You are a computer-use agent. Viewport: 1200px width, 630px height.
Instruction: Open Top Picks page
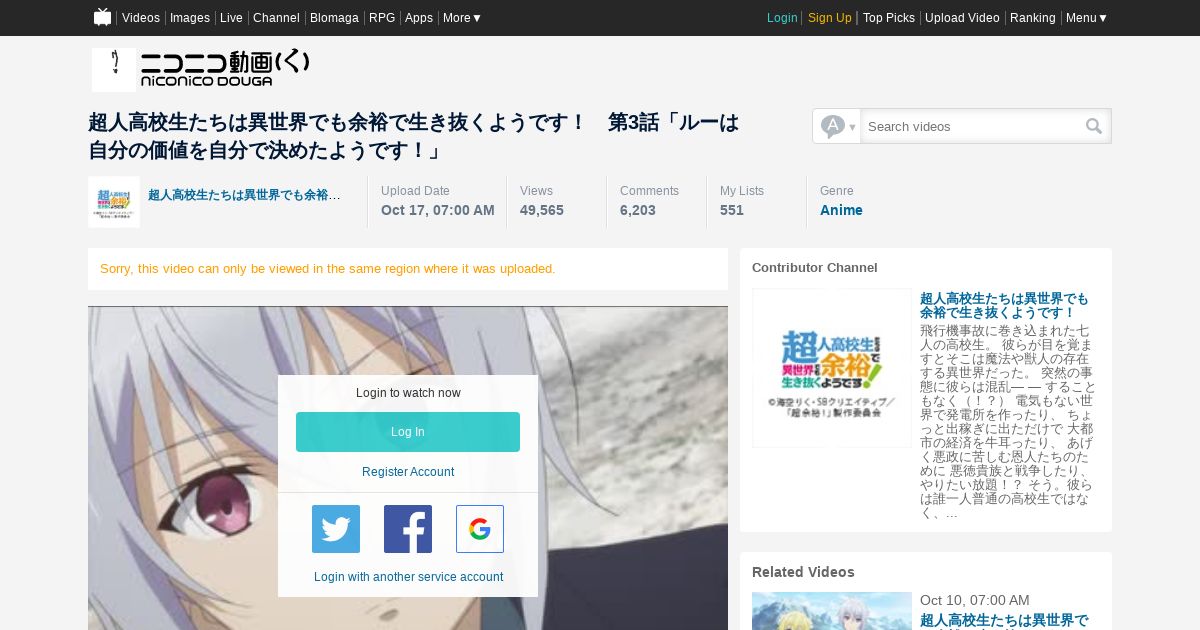889,18
